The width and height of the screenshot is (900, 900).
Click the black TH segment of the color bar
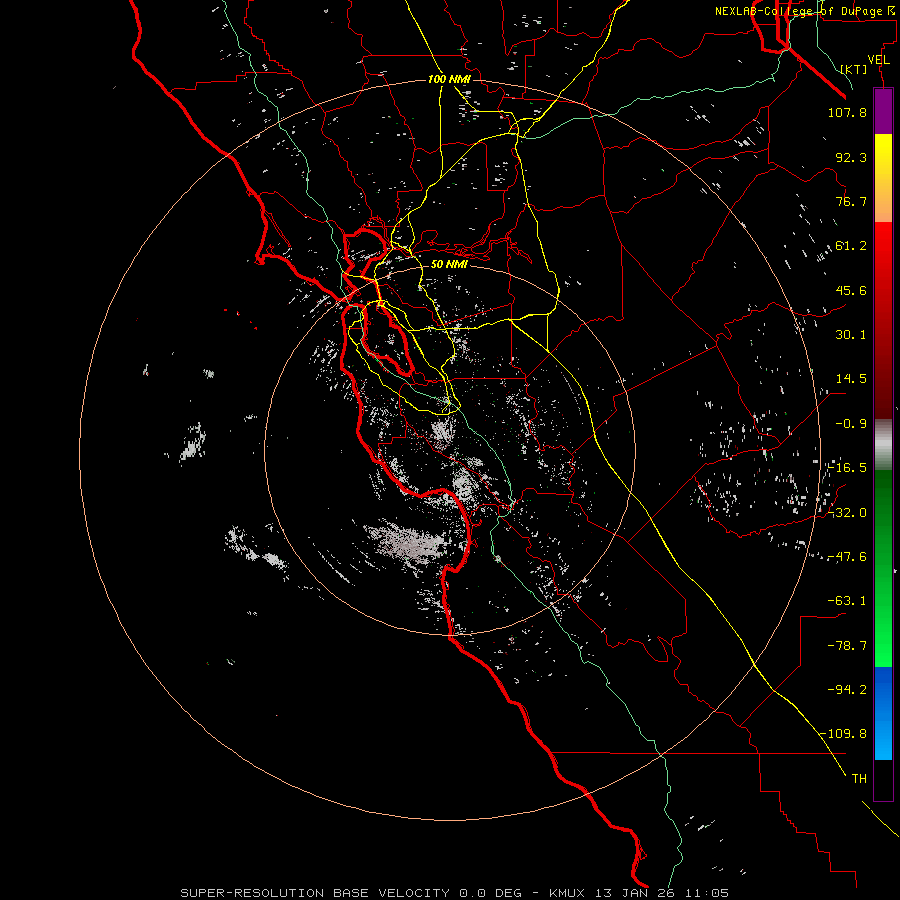pyautogui.click(x=883, y=780)
